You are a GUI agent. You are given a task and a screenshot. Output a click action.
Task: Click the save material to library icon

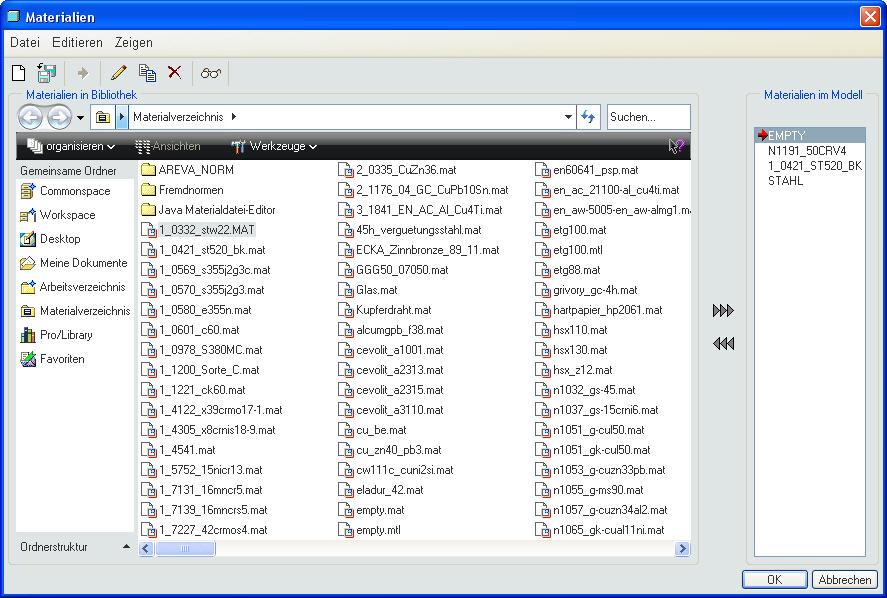(x=46, y=73)
